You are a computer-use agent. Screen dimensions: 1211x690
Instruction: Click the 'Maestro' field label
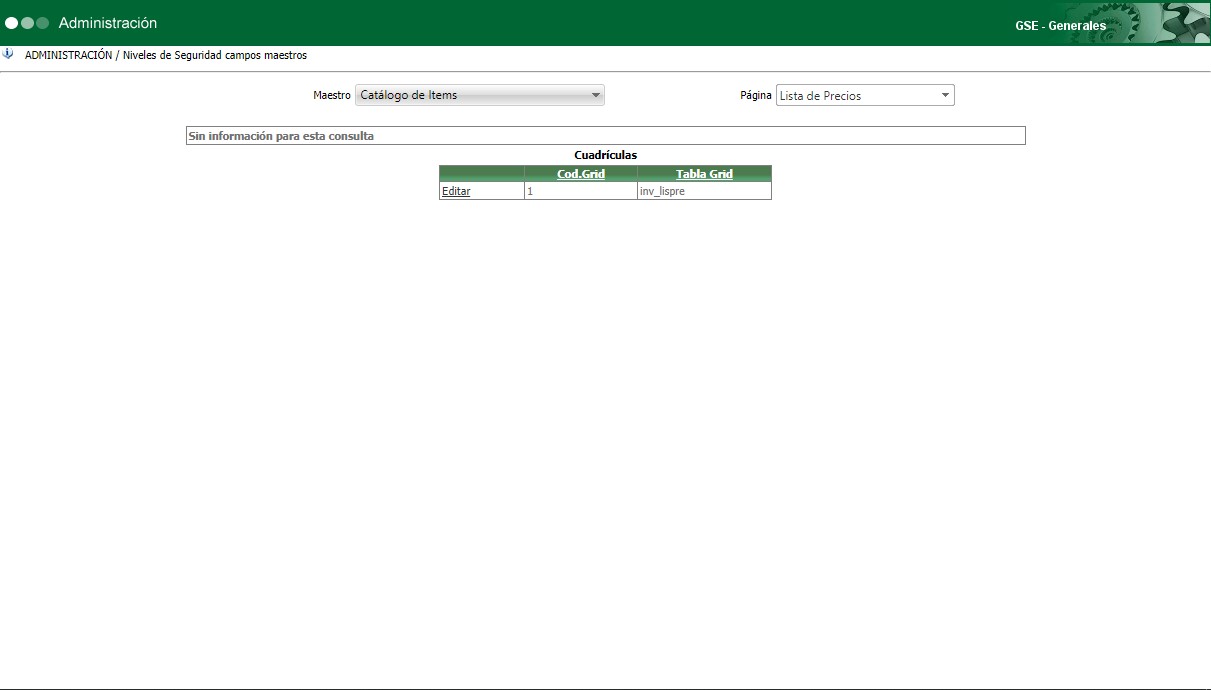pos(332,95)
